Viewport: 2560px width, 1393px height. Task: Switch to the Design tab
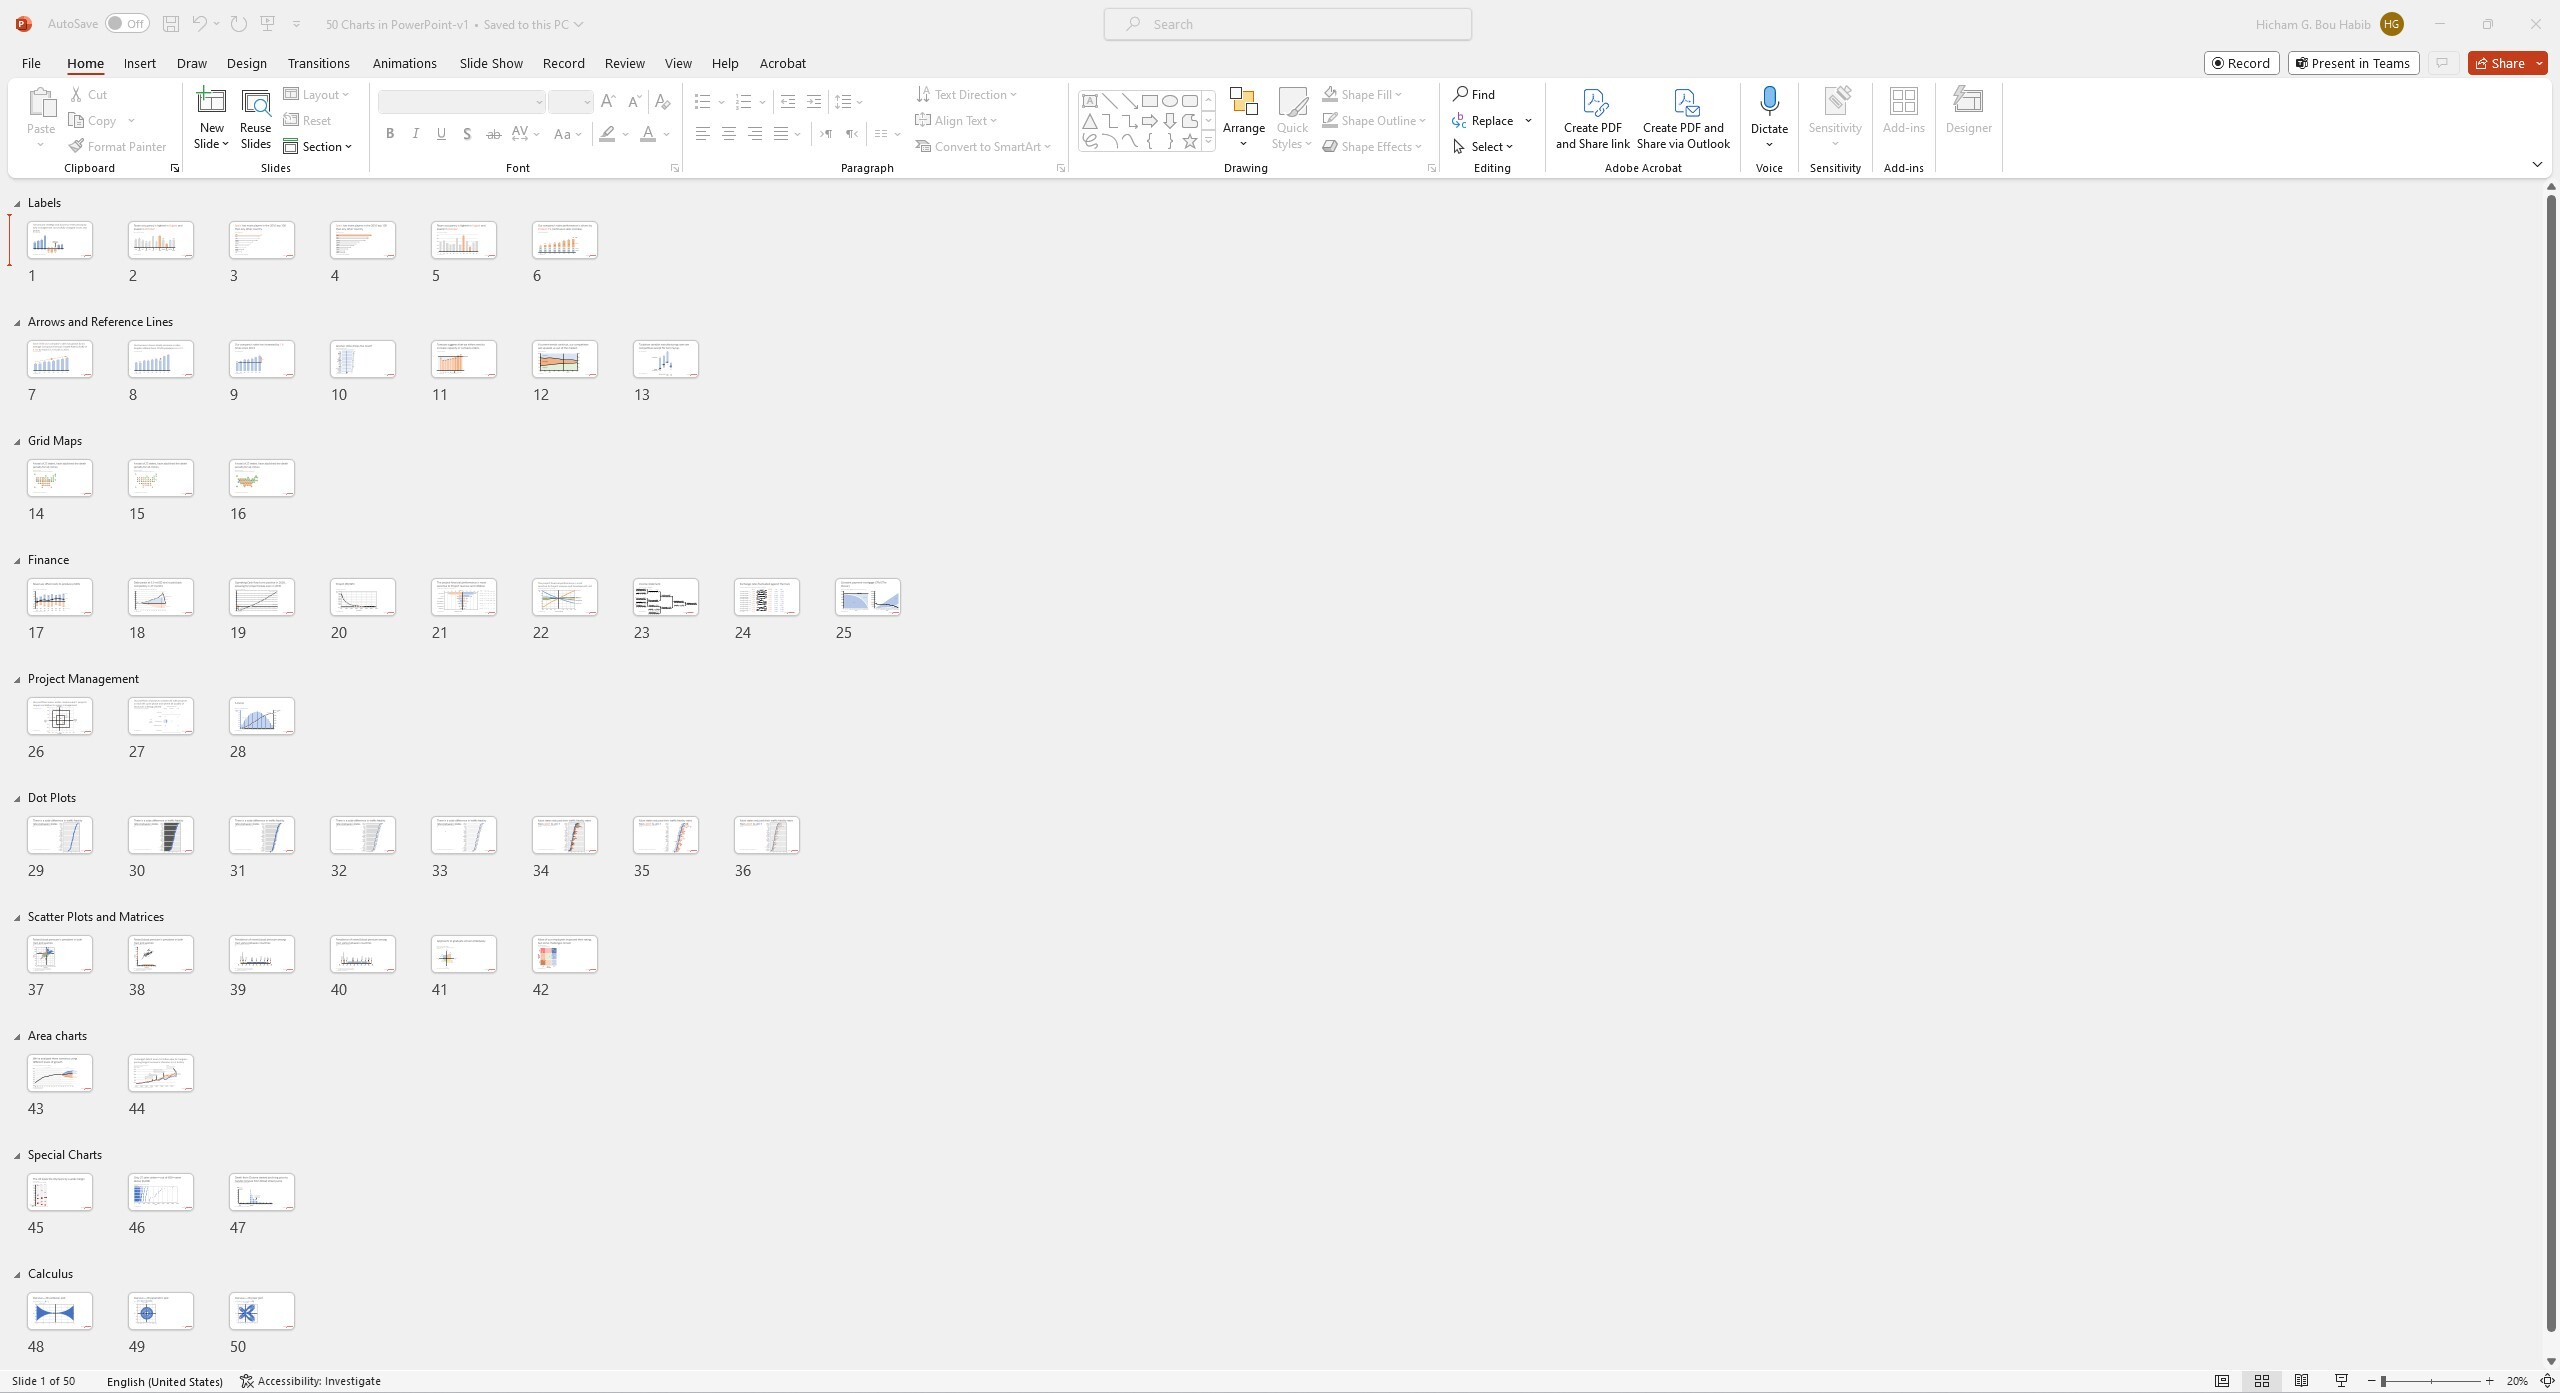tap(246, 63)
